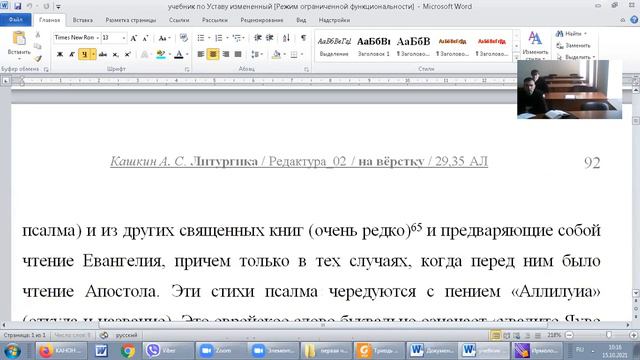Viewport: 640px width, 360px height.
Task: Click Найти (Find) button
Action: click(571, 33)
